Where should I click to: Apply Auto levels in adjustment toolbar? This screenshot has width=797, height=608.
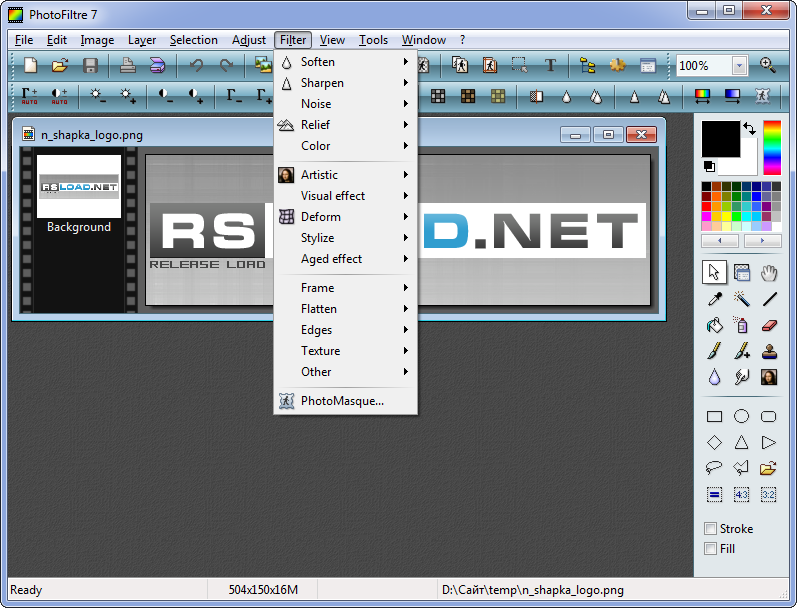pyautogui.click(x=29, y=96)
